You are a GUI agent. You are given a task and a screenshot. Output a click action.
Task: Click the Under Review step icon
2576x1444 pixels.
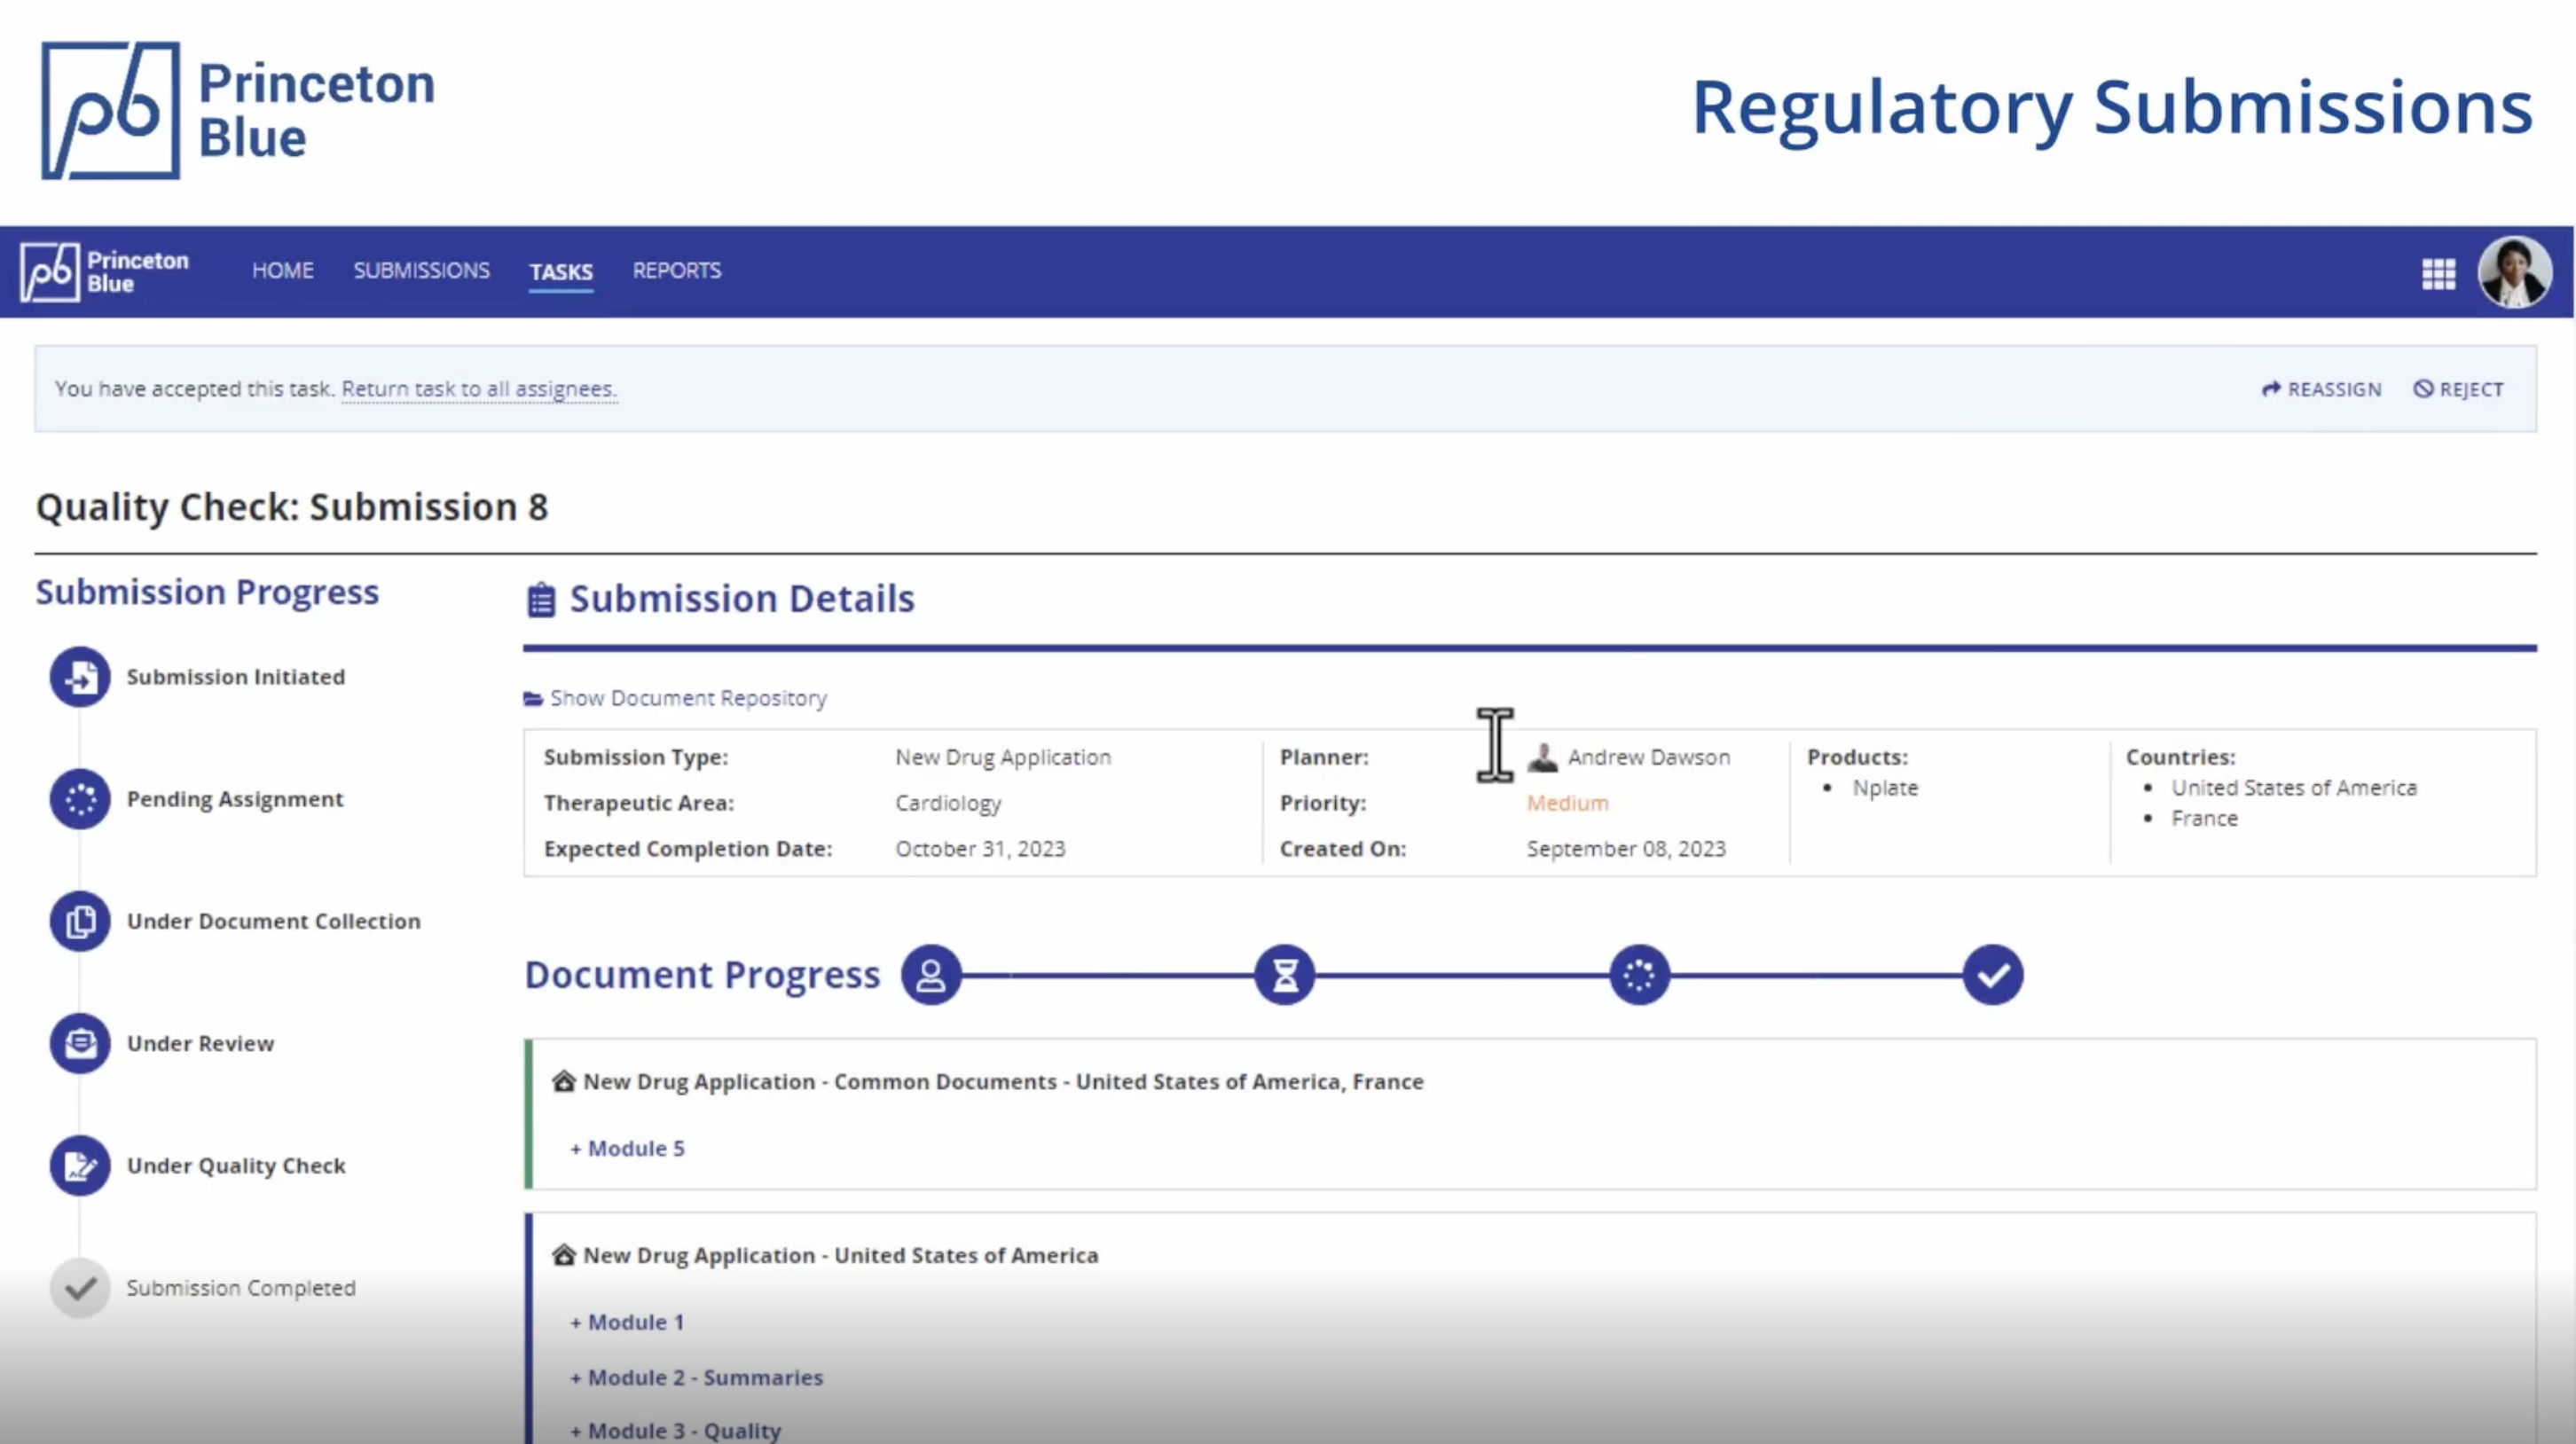point(80,1043)
